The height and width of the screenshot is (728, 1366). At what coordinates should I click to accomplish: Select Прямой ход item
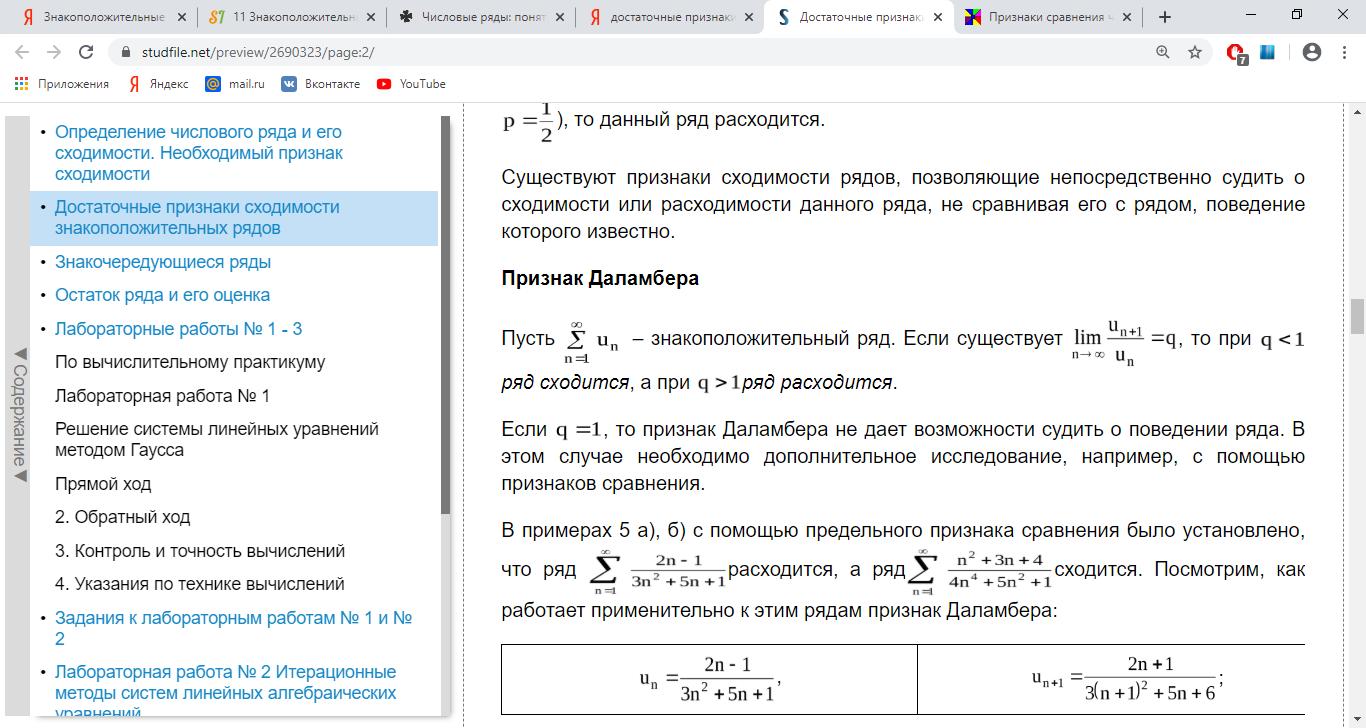[x=103, y=484]
